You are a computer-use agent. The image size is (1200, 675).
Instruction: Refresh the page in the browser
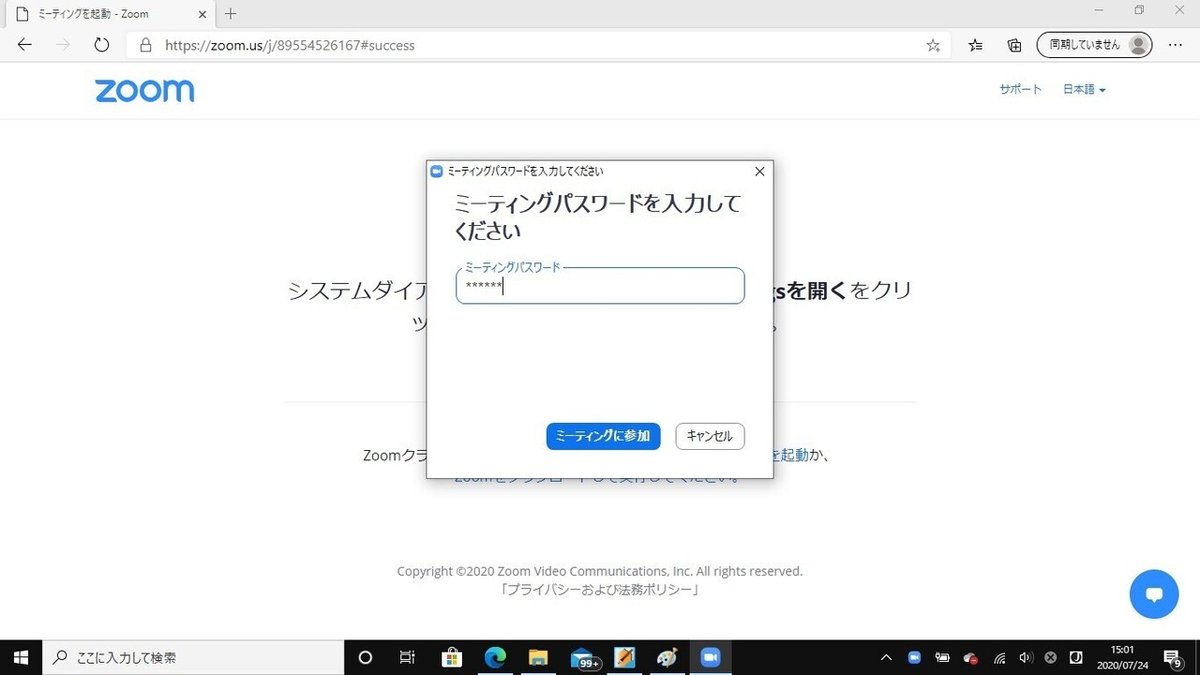[x=101, y=44]
